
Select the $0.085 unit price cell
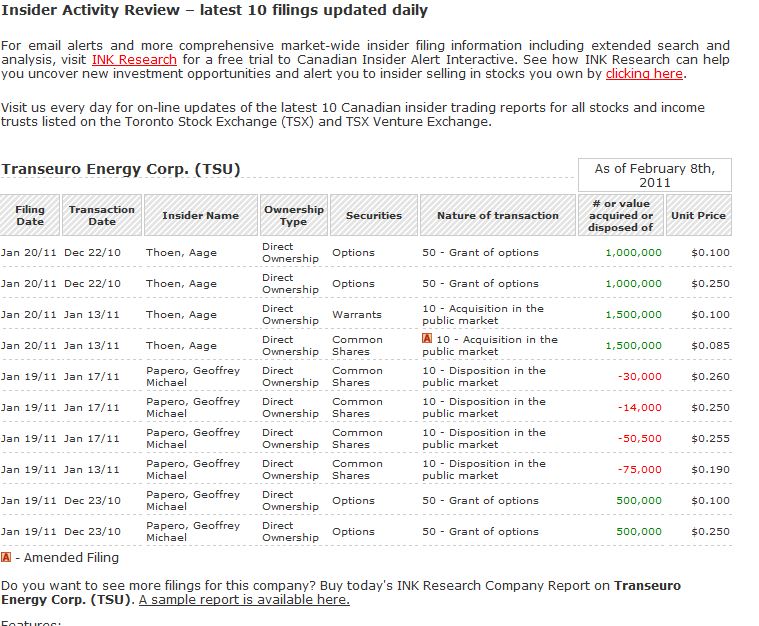[710, 346]
